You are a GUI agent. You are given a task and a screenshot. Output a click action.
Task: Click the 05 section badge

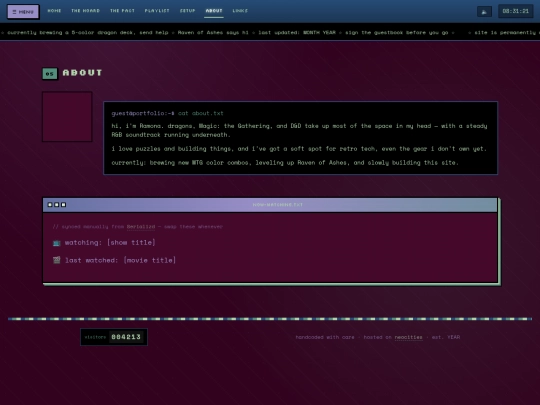click(50, 73)
